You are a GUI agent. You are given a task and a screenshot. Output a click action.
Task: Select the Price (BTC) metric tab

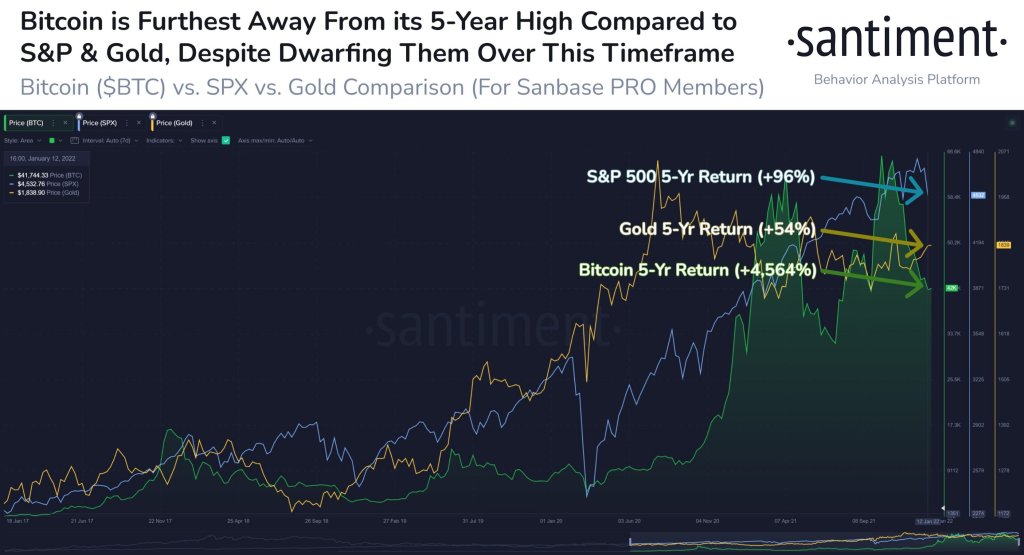28,122
